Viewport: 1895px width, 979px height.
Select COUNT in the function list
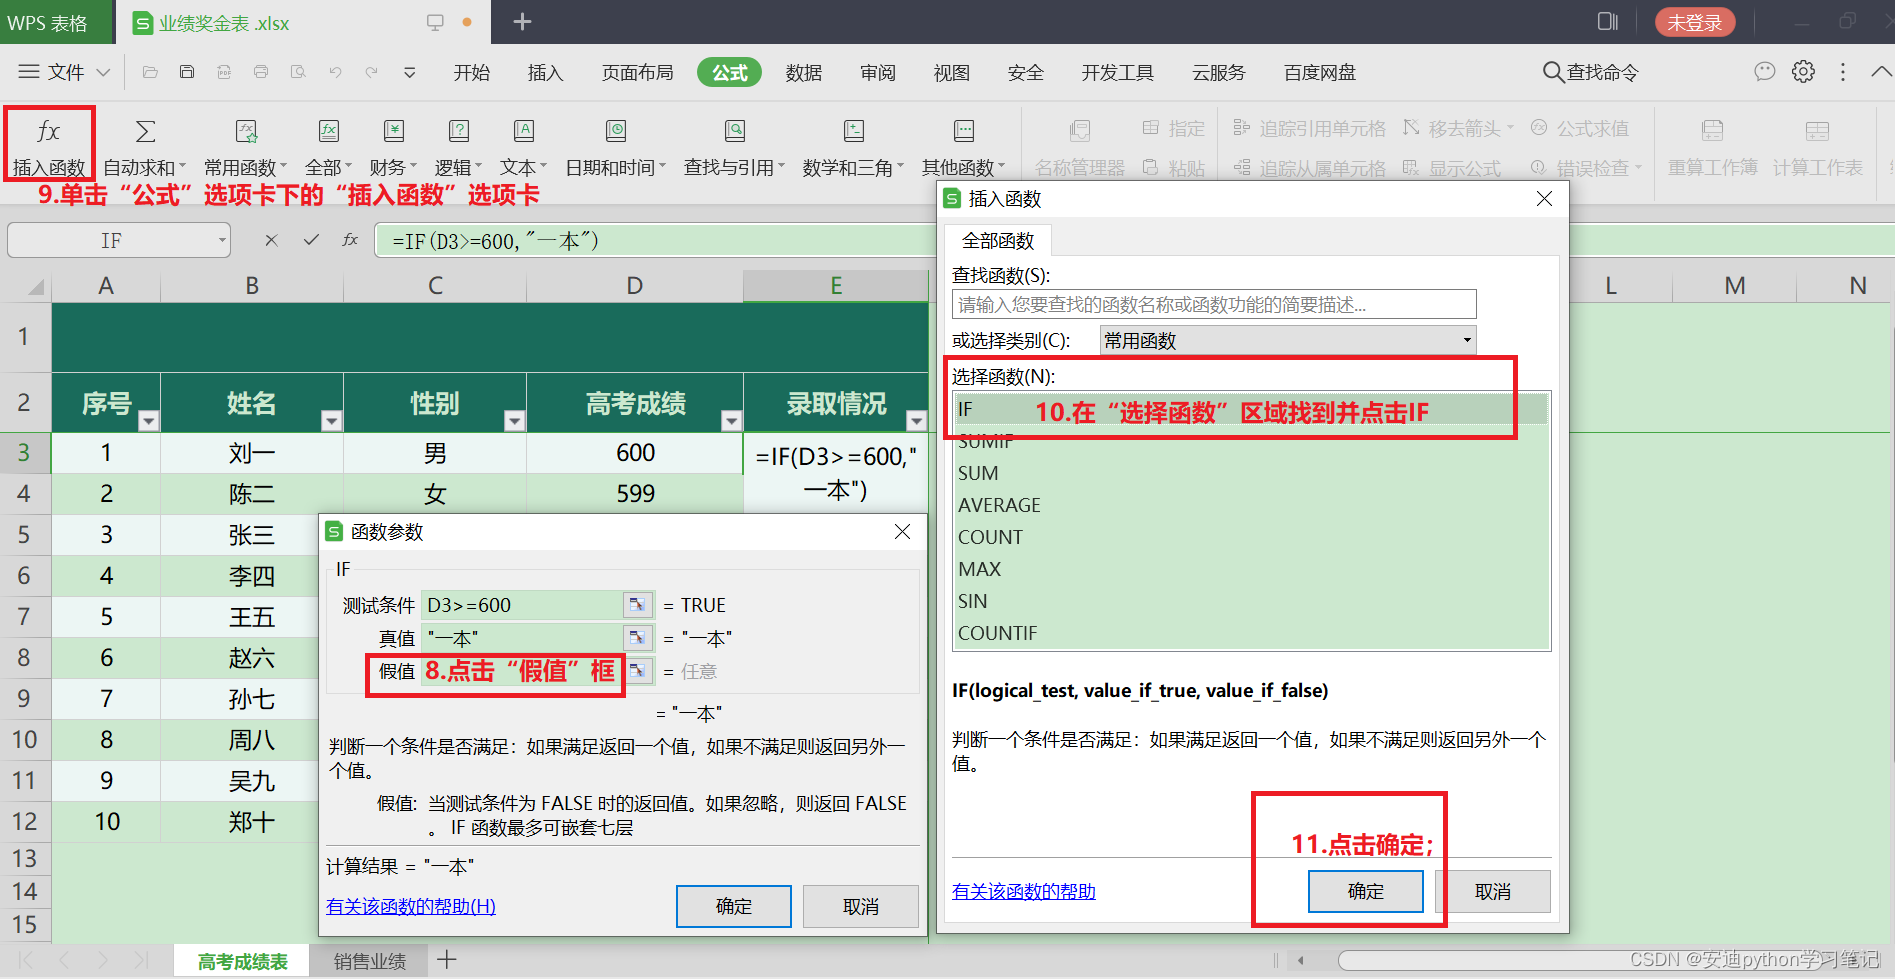1250,537
